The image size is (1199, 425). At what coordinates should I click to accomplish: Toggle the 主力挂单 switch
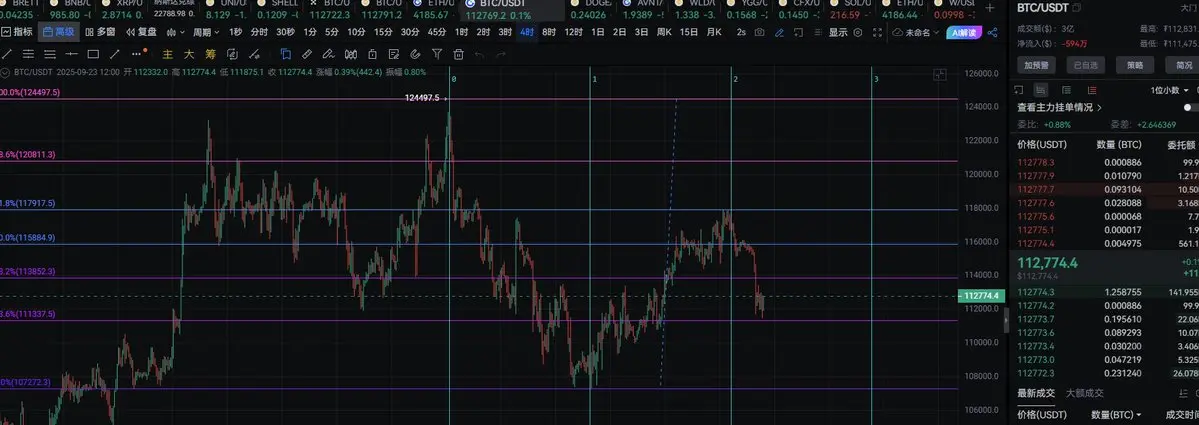pyautogui.click(x=1191, y=108)
